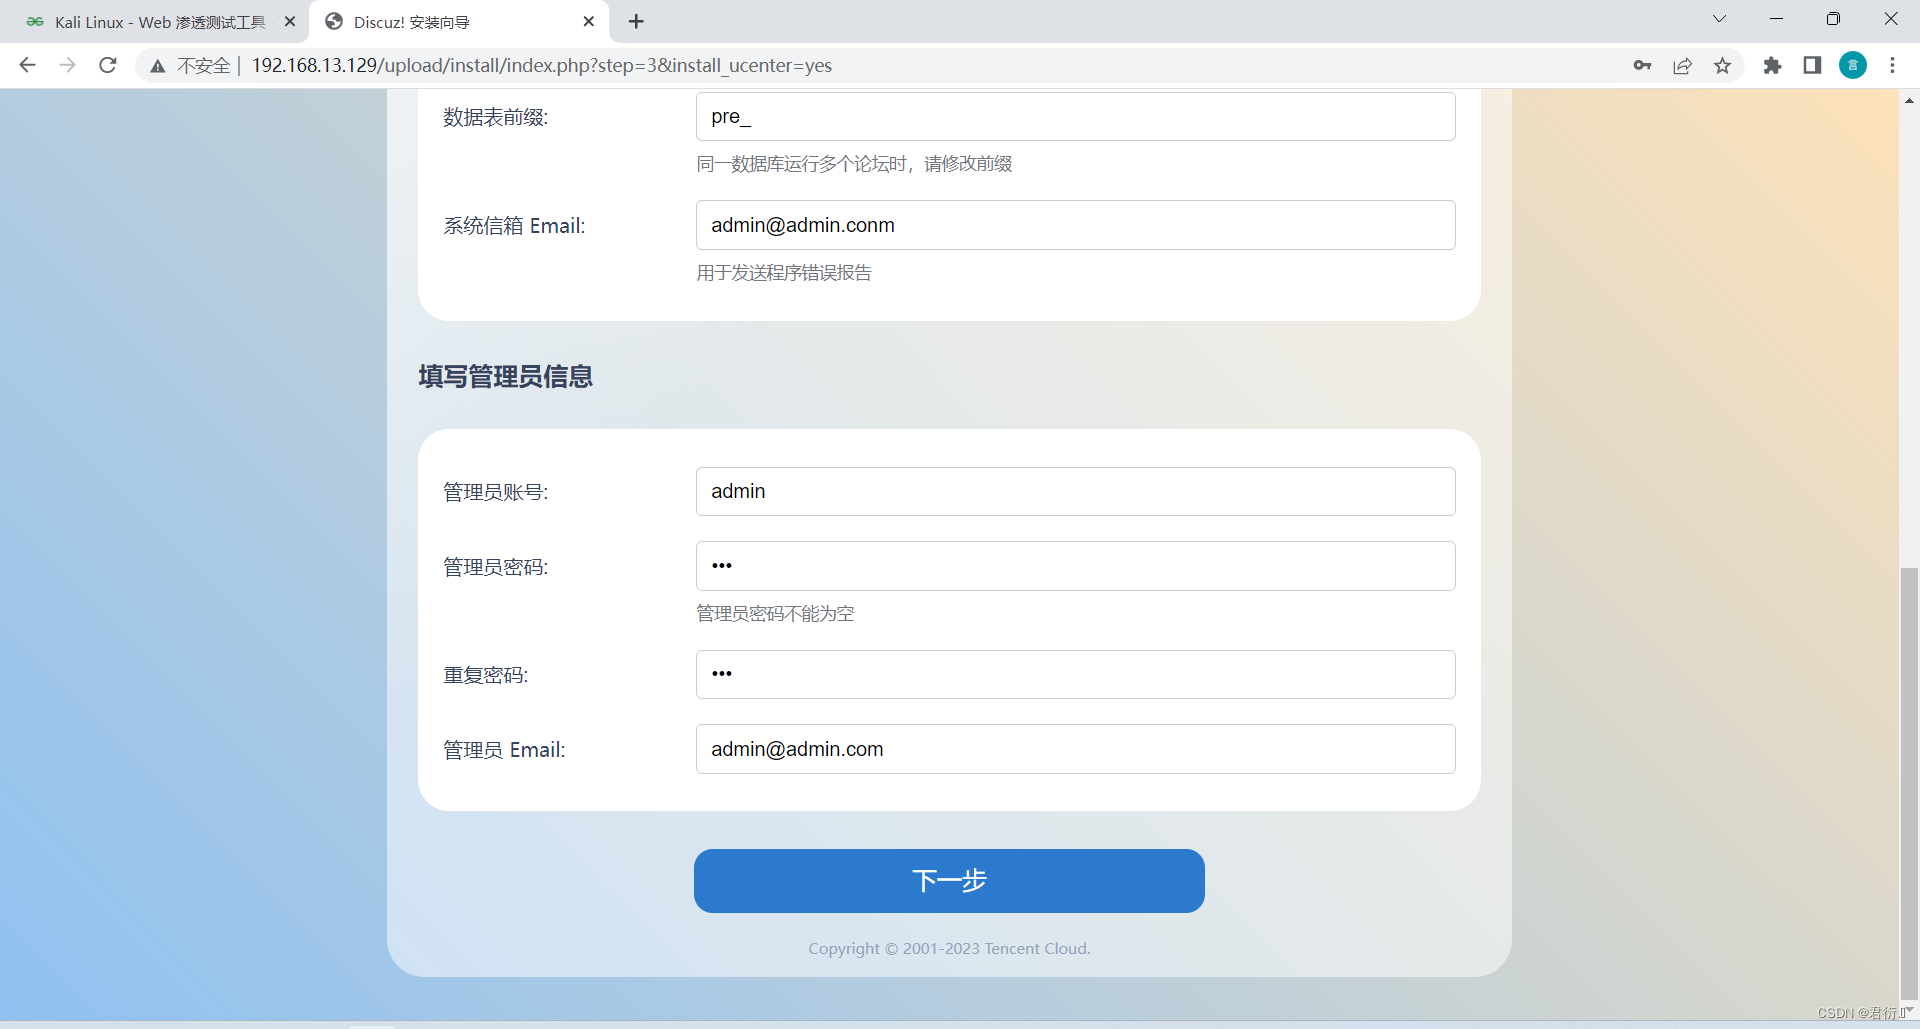The width and height of the screenshot is (1920, 1029).
Task: Click the 重复密码: label
Action: point(485,675)
